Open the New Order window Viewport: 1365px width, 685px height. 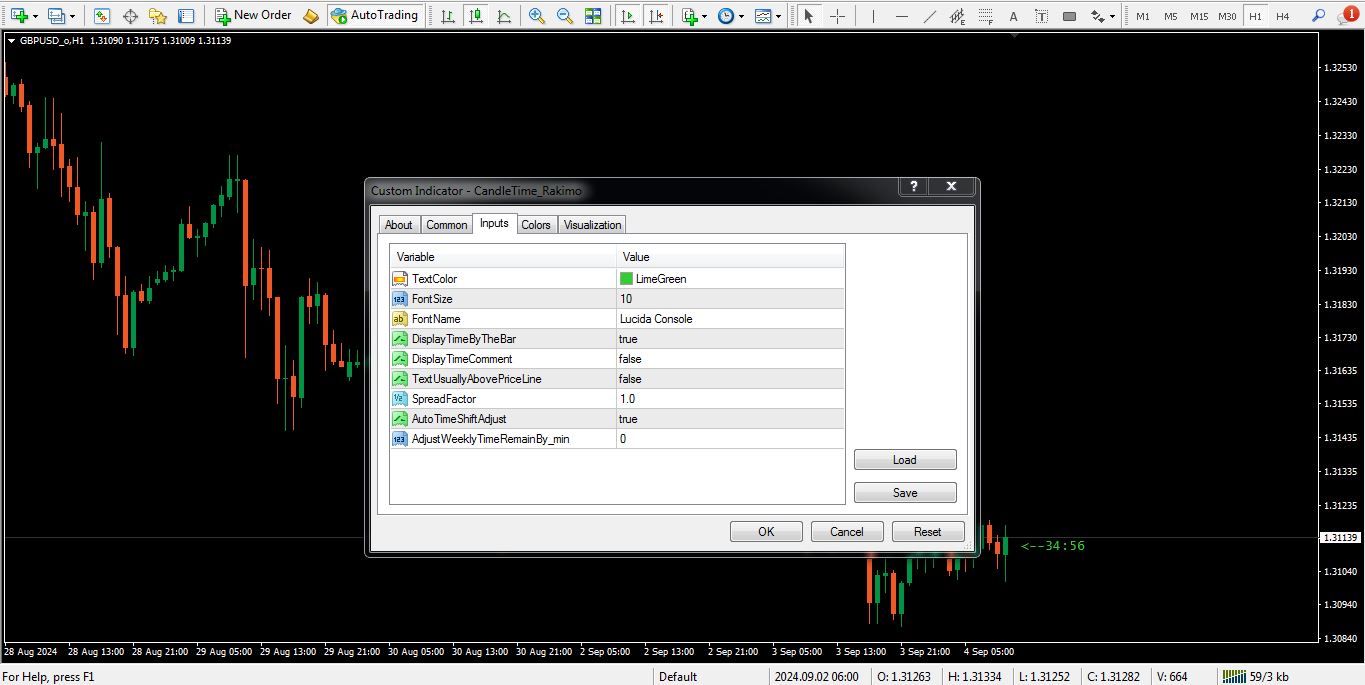(253, 15)
